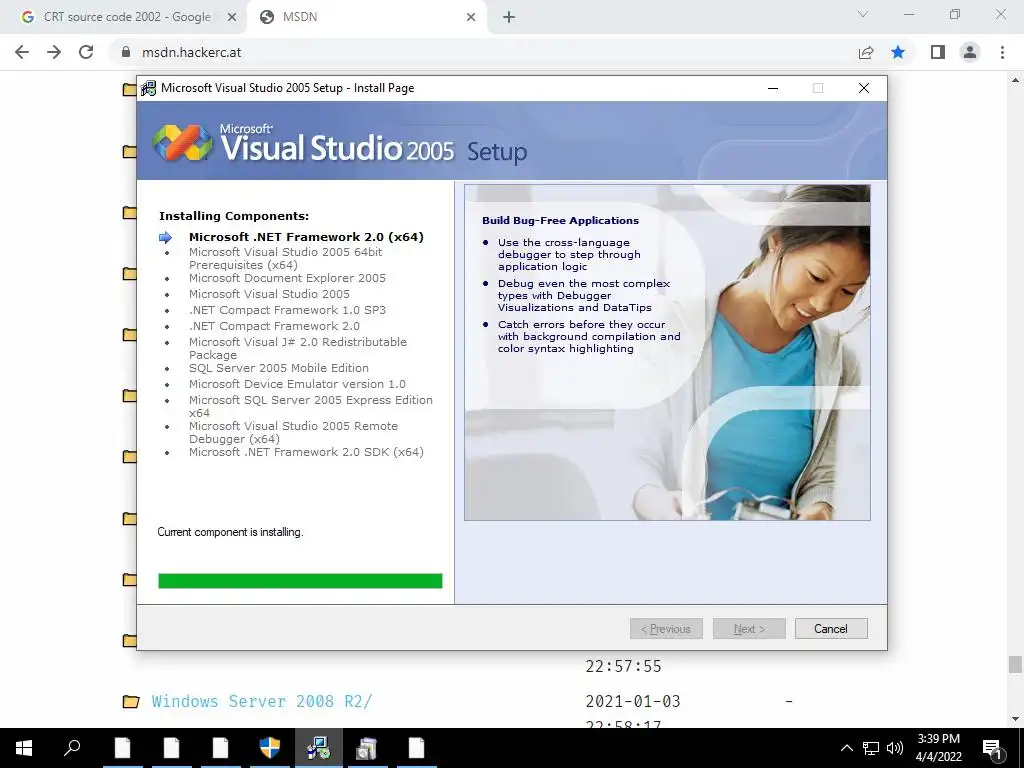
Task: Open the Windows Server 2008 R2/ folder link
Action: pos(262,701)
